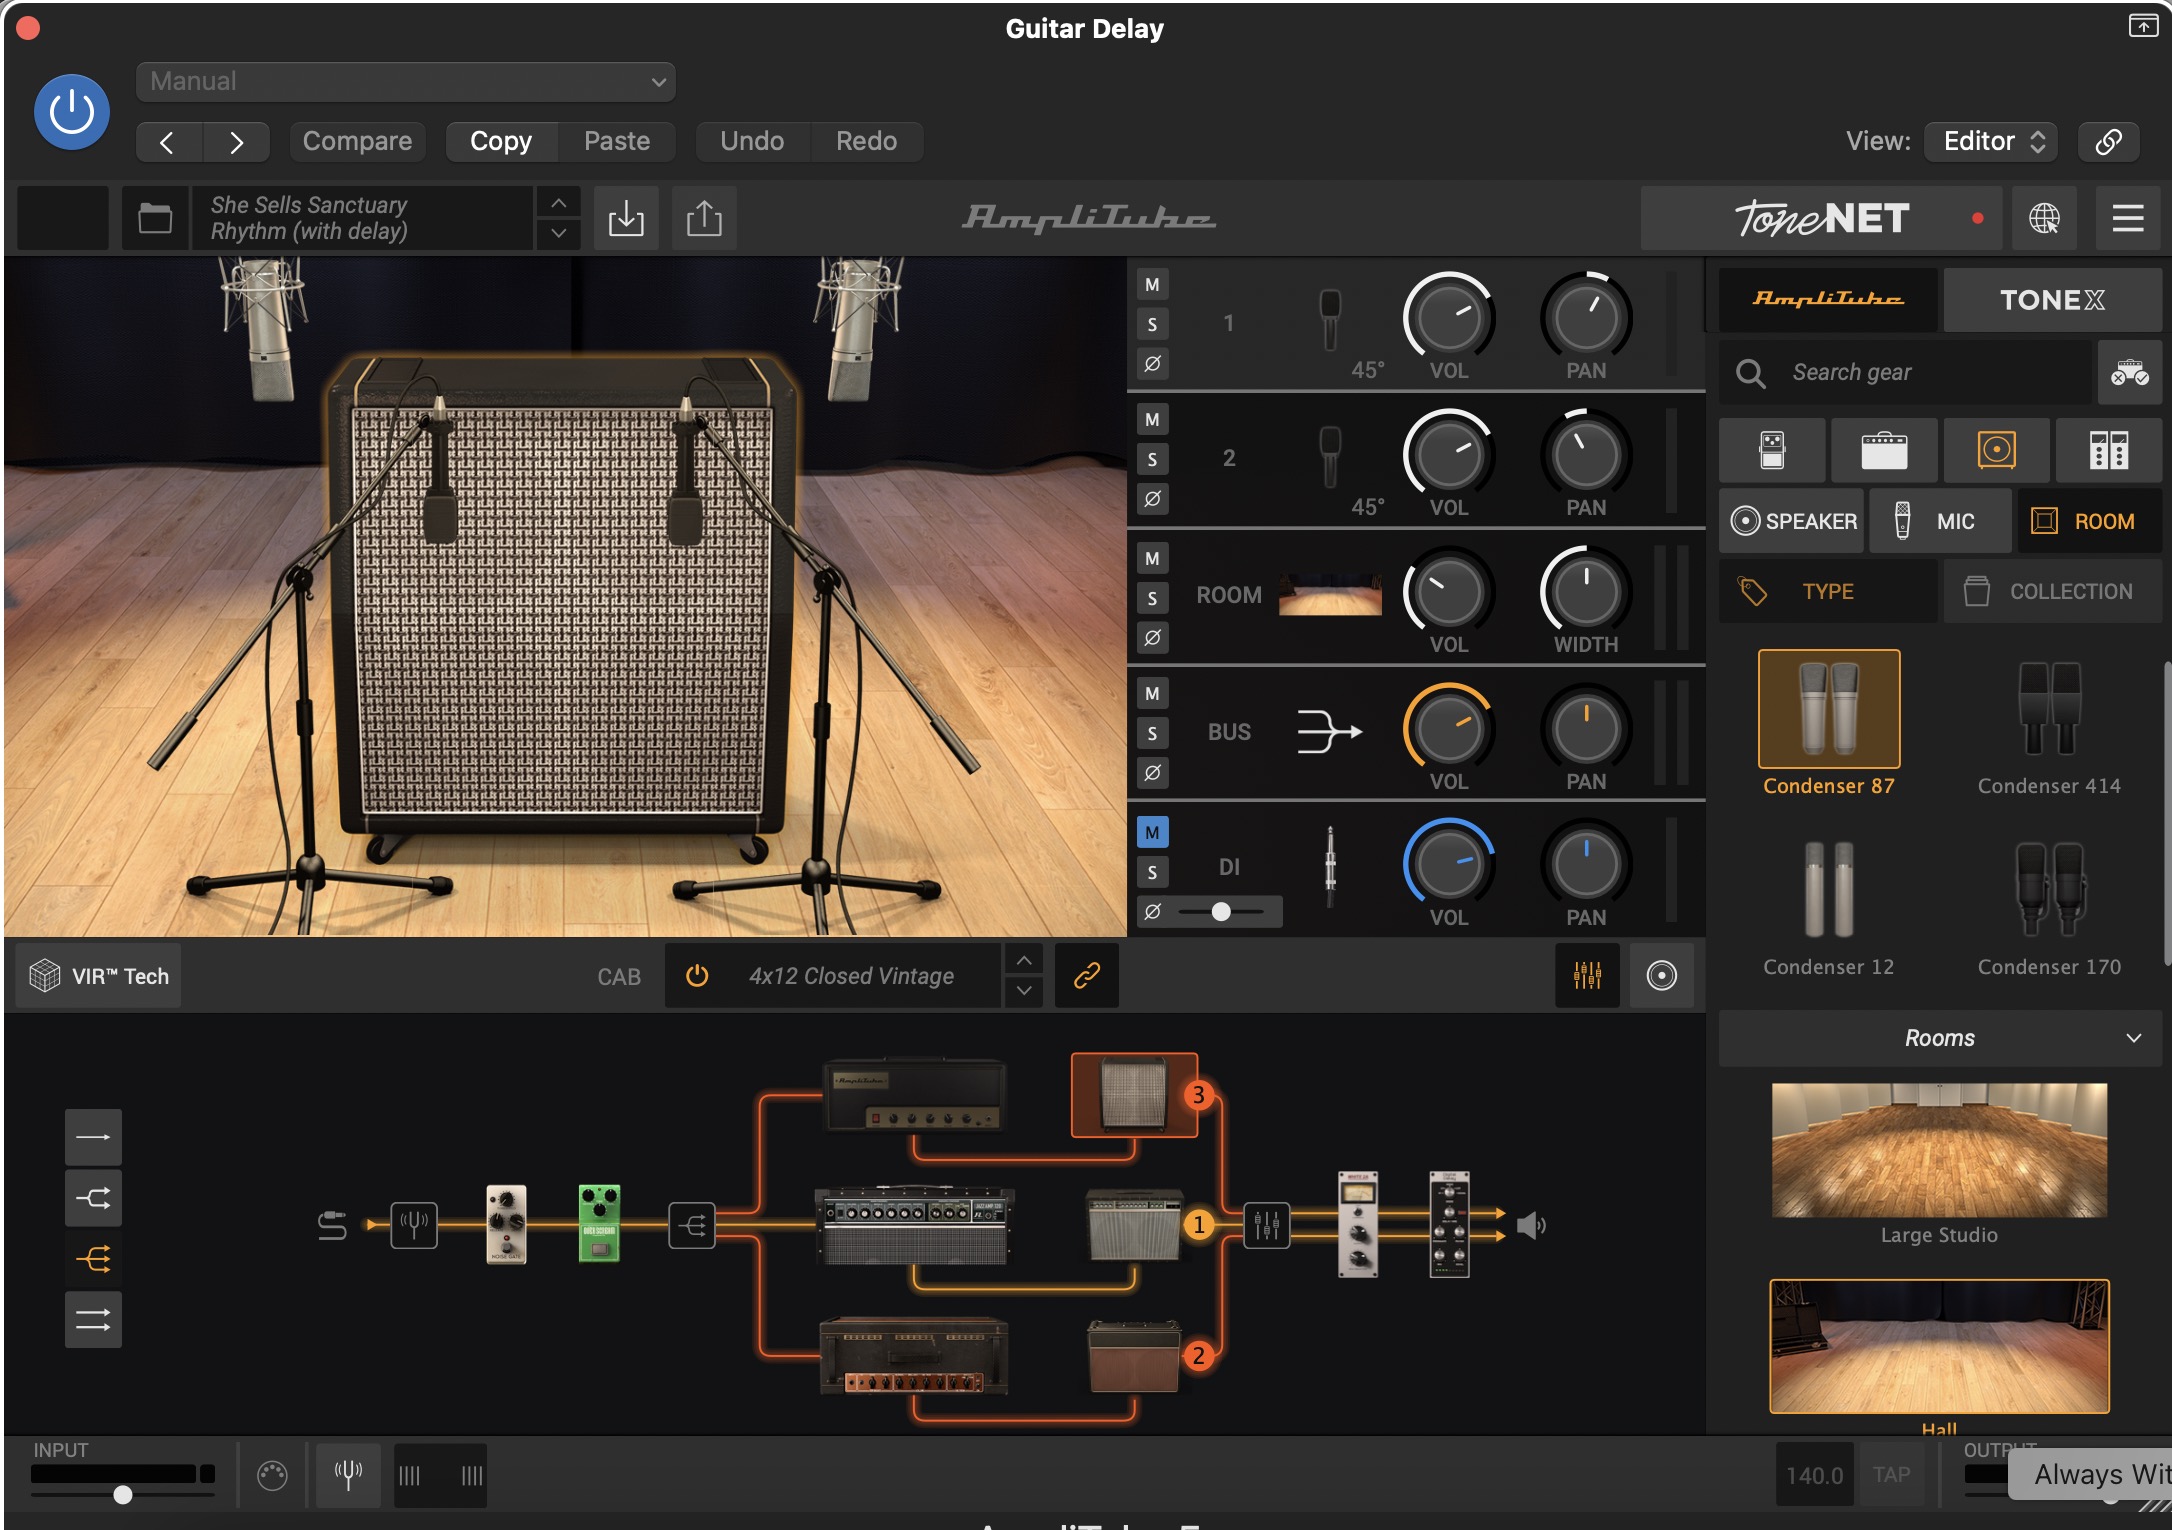Select next cabinet model with down arrow
This screenshot has width=2172, height=1530.
coord(1024,990)
